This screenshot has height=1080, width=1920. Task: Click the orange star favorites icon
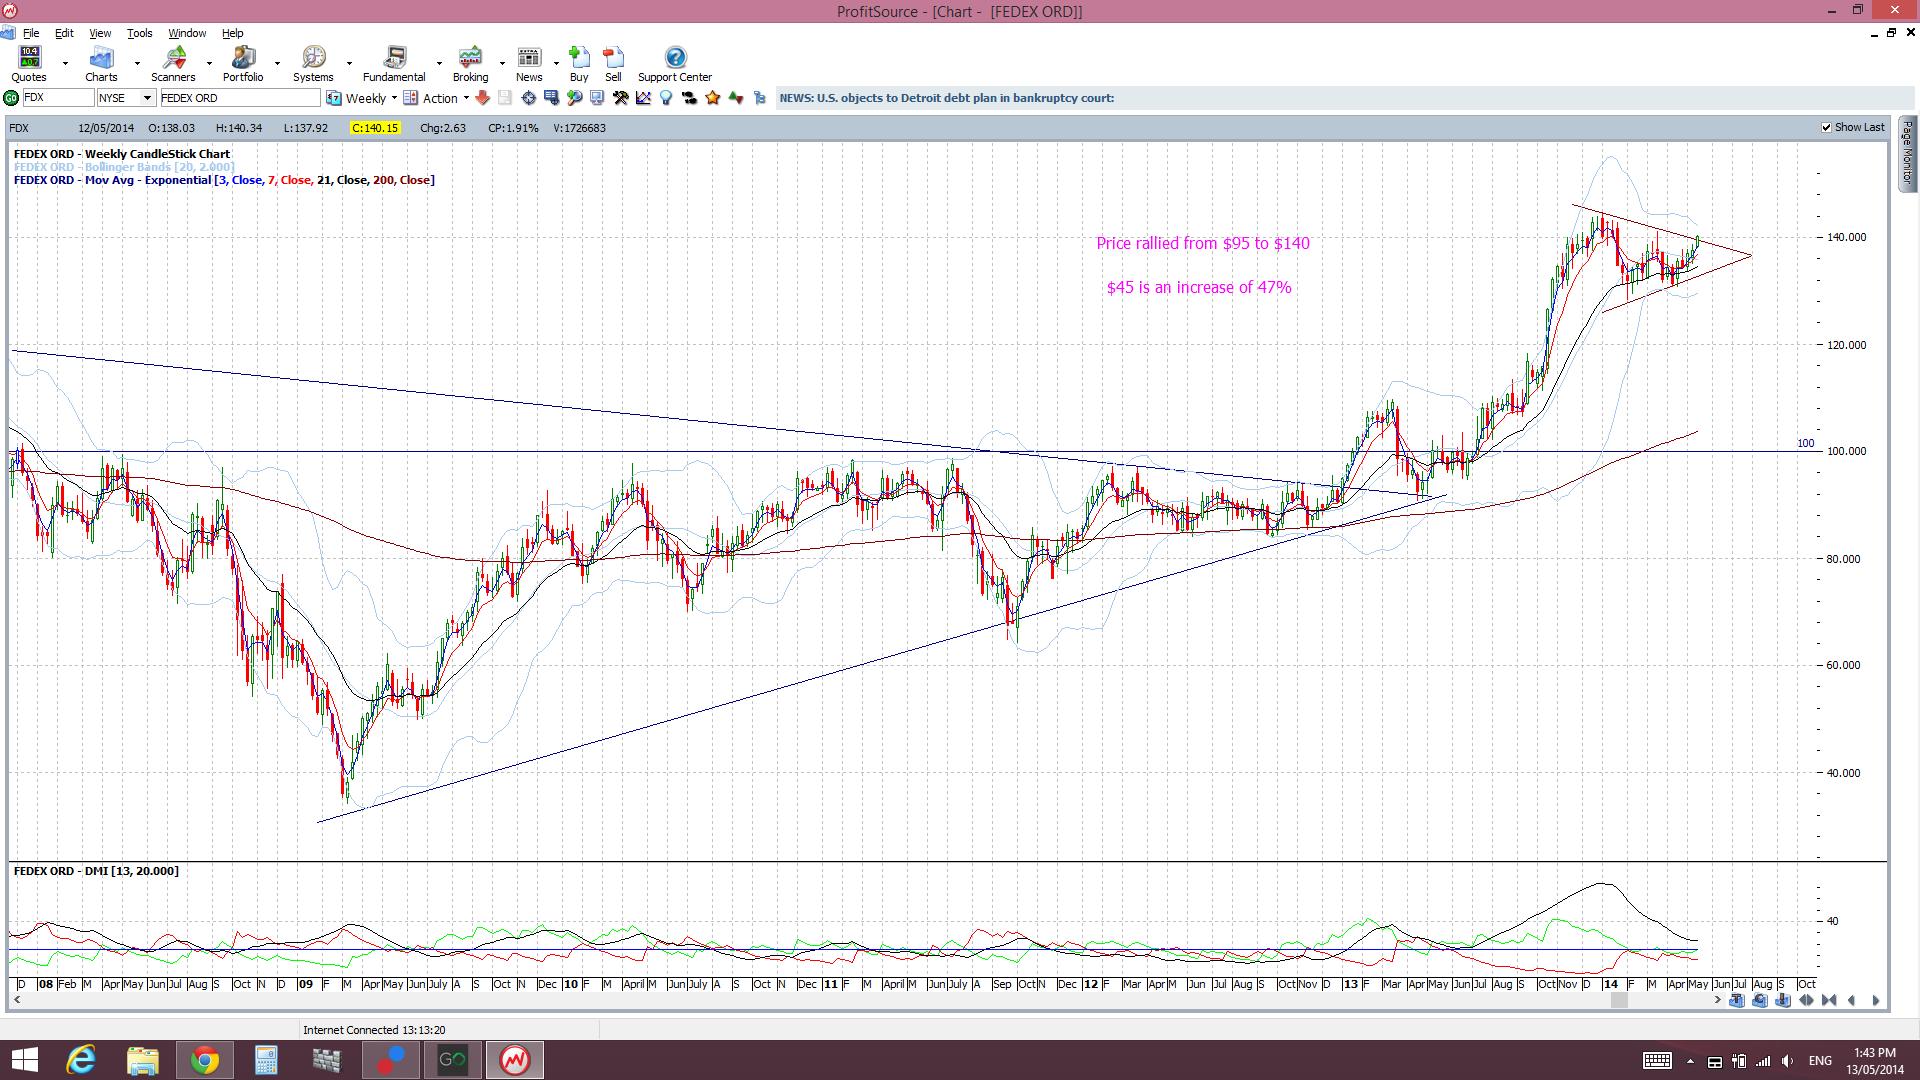point(713,98)
